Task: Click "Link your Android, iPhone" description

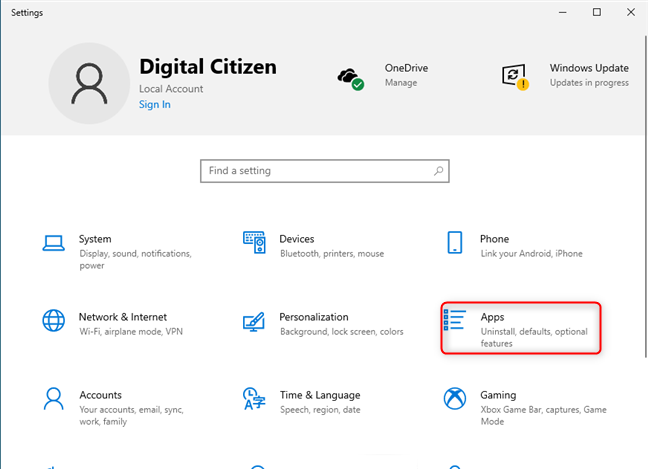Action: (531, 253)
